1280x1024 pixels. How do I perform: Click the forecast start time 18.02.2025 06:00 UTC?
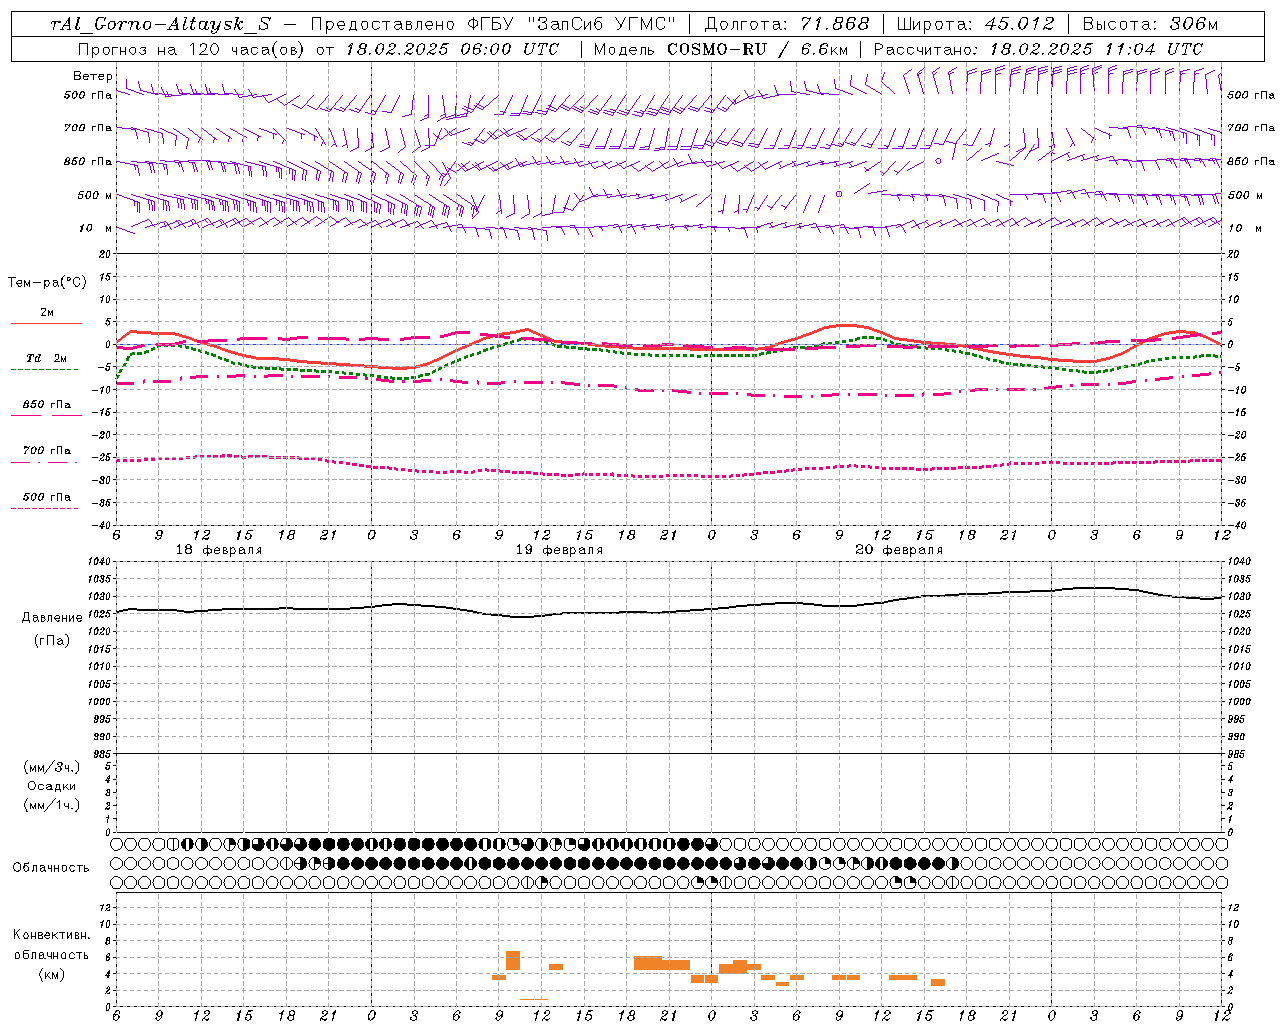click(x=452, y=49)
